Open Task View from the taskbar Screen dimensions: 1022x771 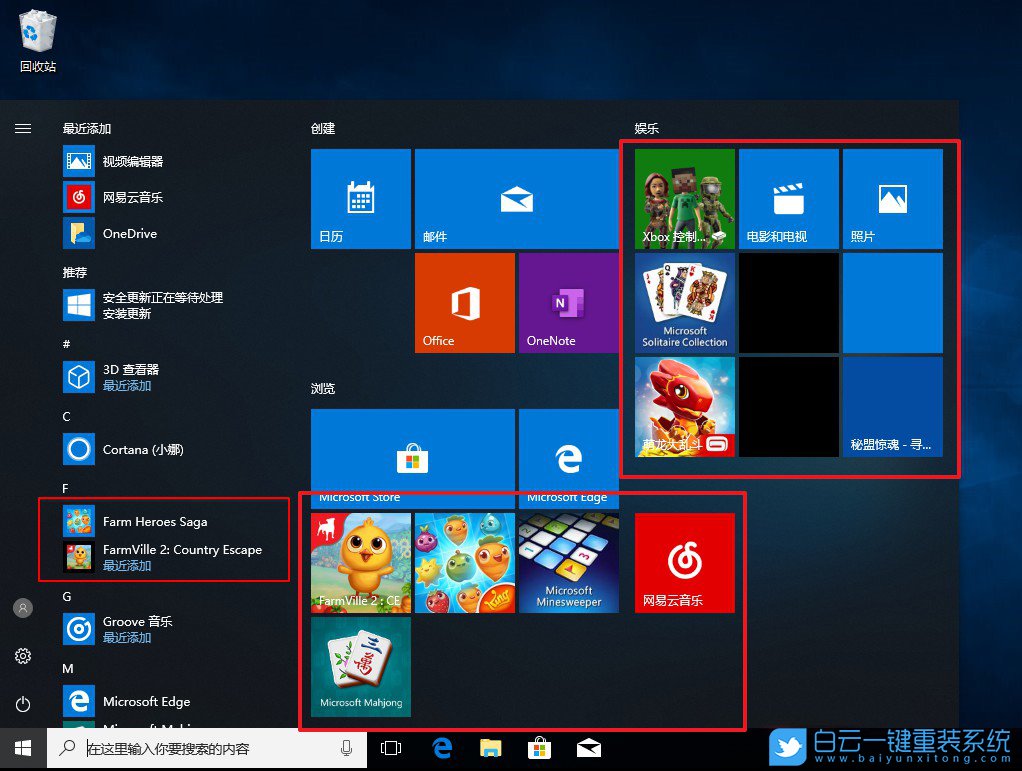[390, 747]
